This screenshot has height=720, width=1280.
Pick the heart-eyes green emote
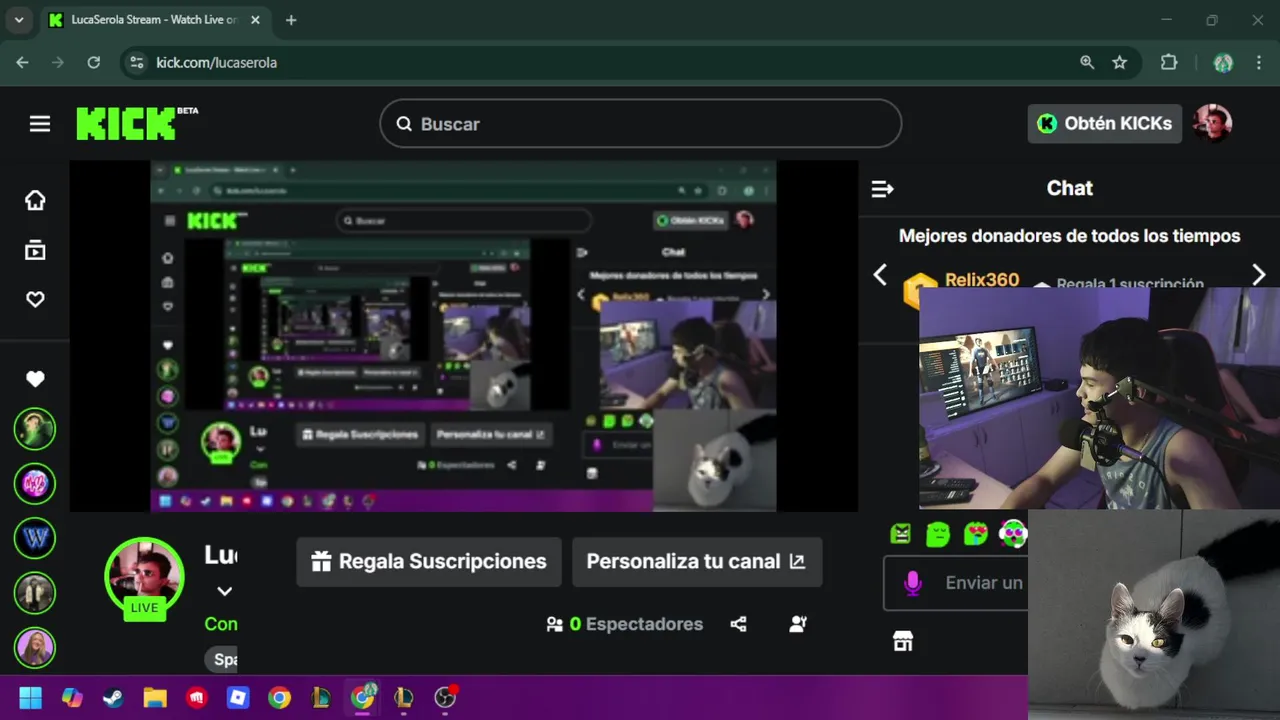[x=976, y=534]
